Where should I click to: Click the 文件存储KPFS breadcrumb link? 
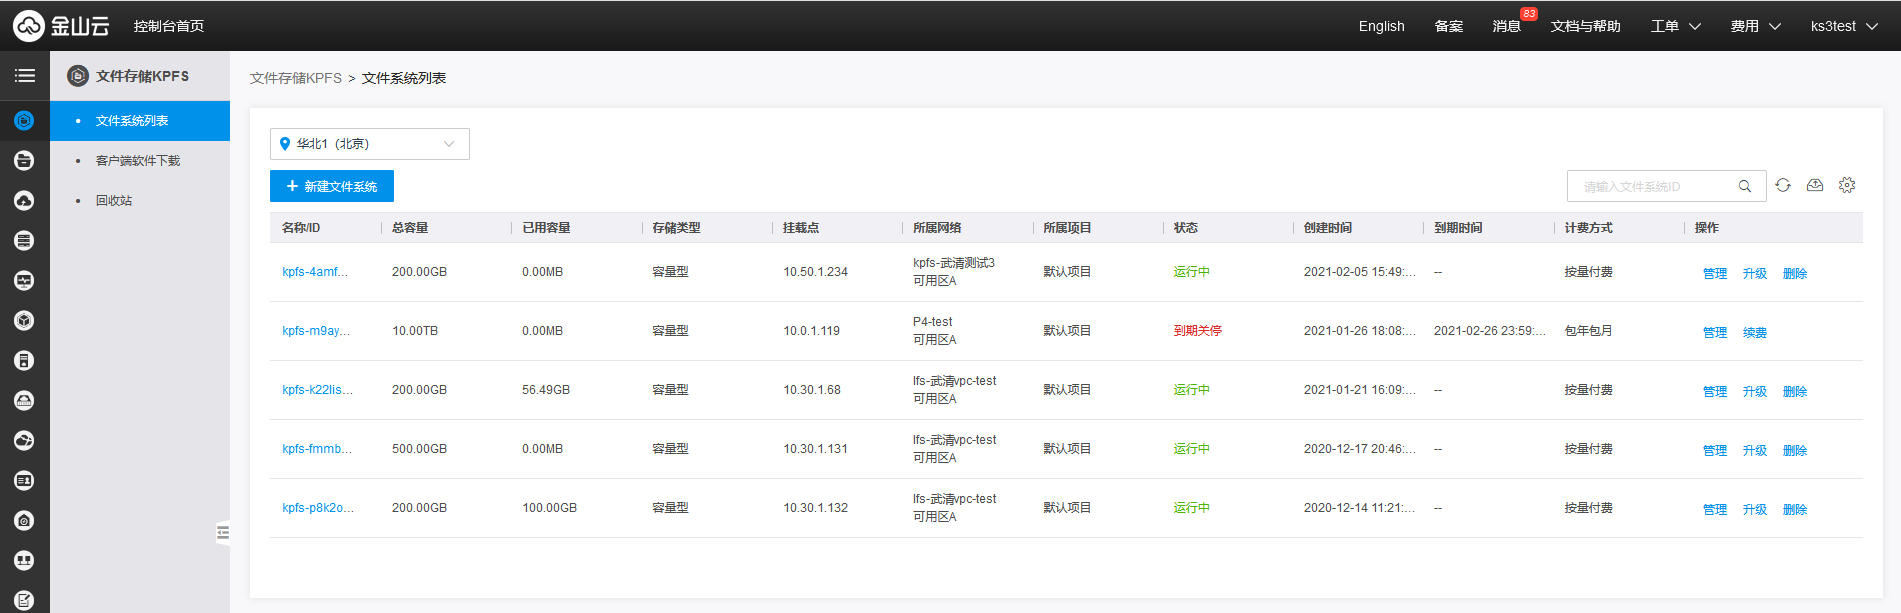[296, 78]
